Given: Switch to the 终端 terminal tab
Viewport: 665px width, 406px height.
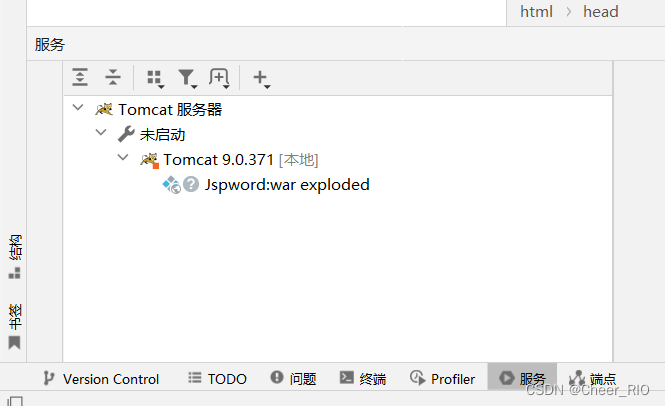Looking at the screenshot, I should coord(363,378).
